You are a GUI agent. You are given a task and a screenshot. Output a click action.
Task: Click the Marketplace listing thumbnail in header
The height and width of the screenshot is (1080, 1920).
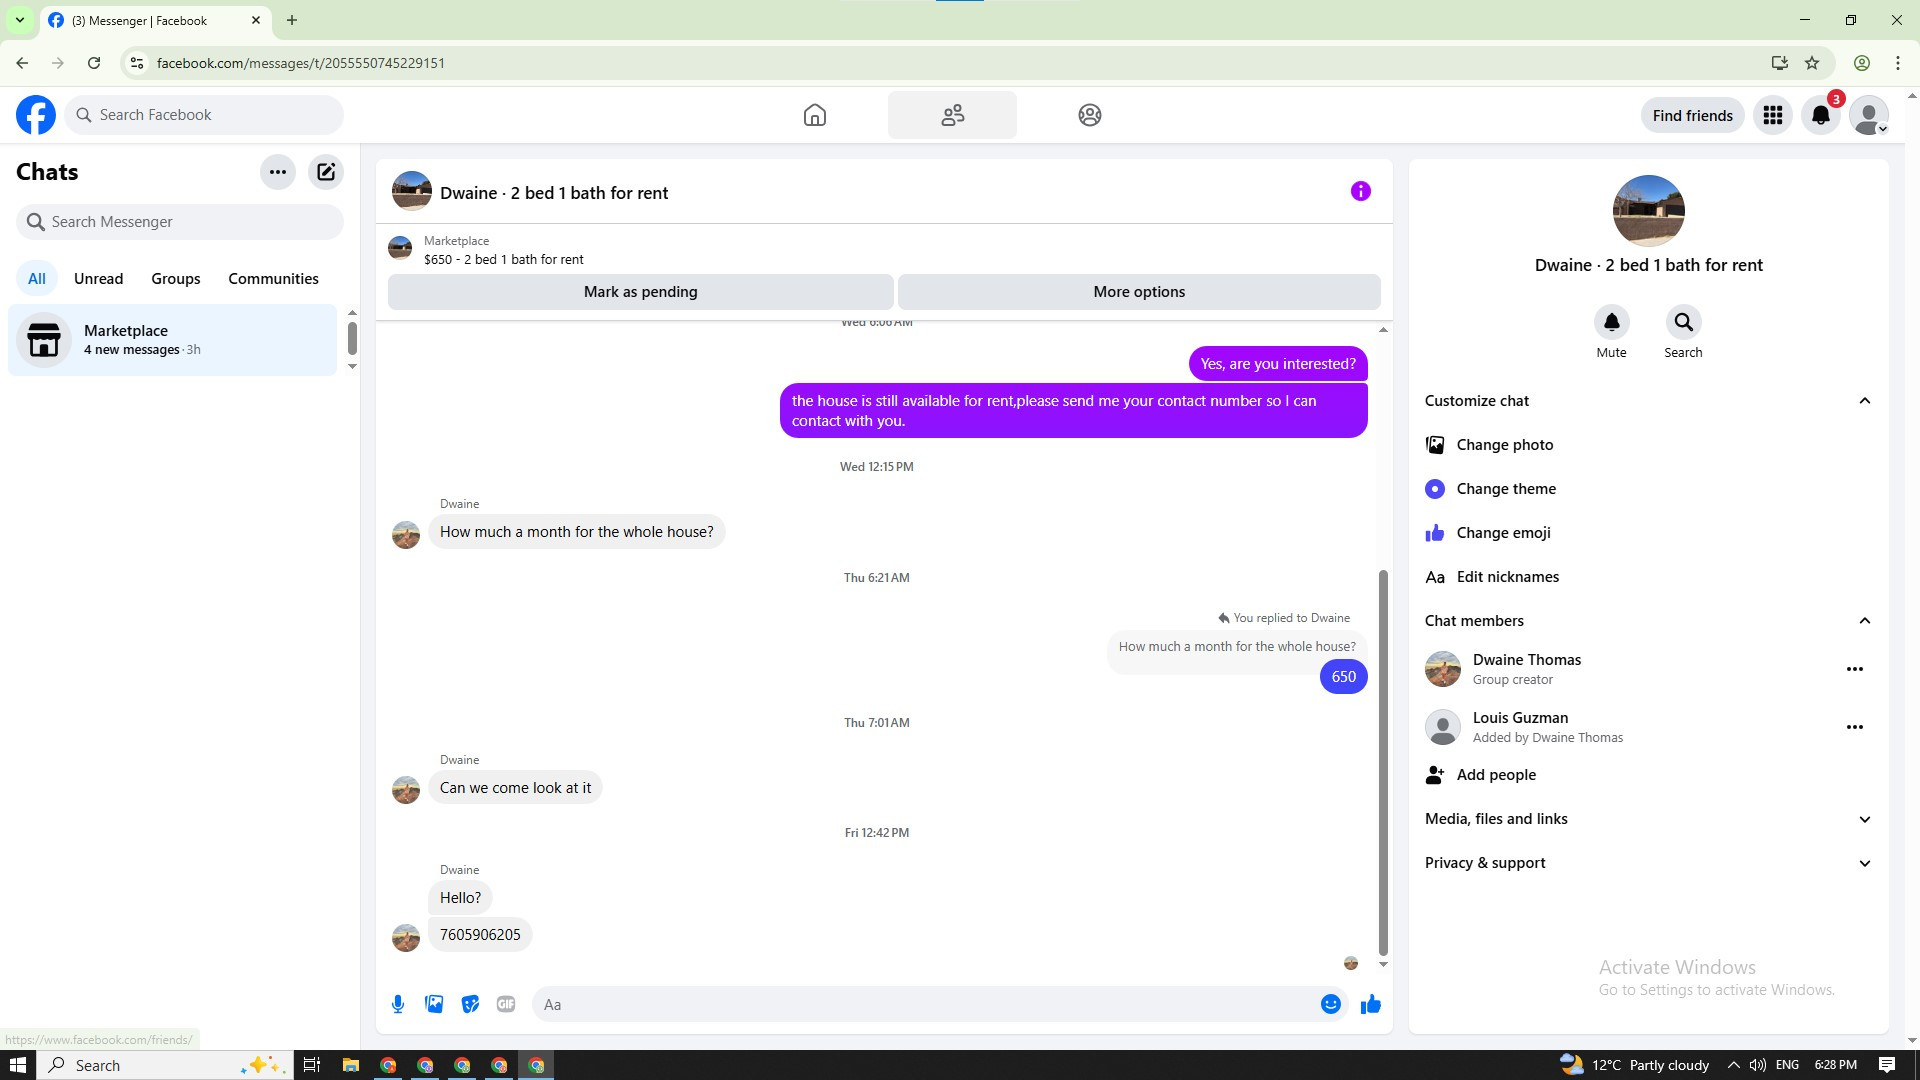coord(400,248)
